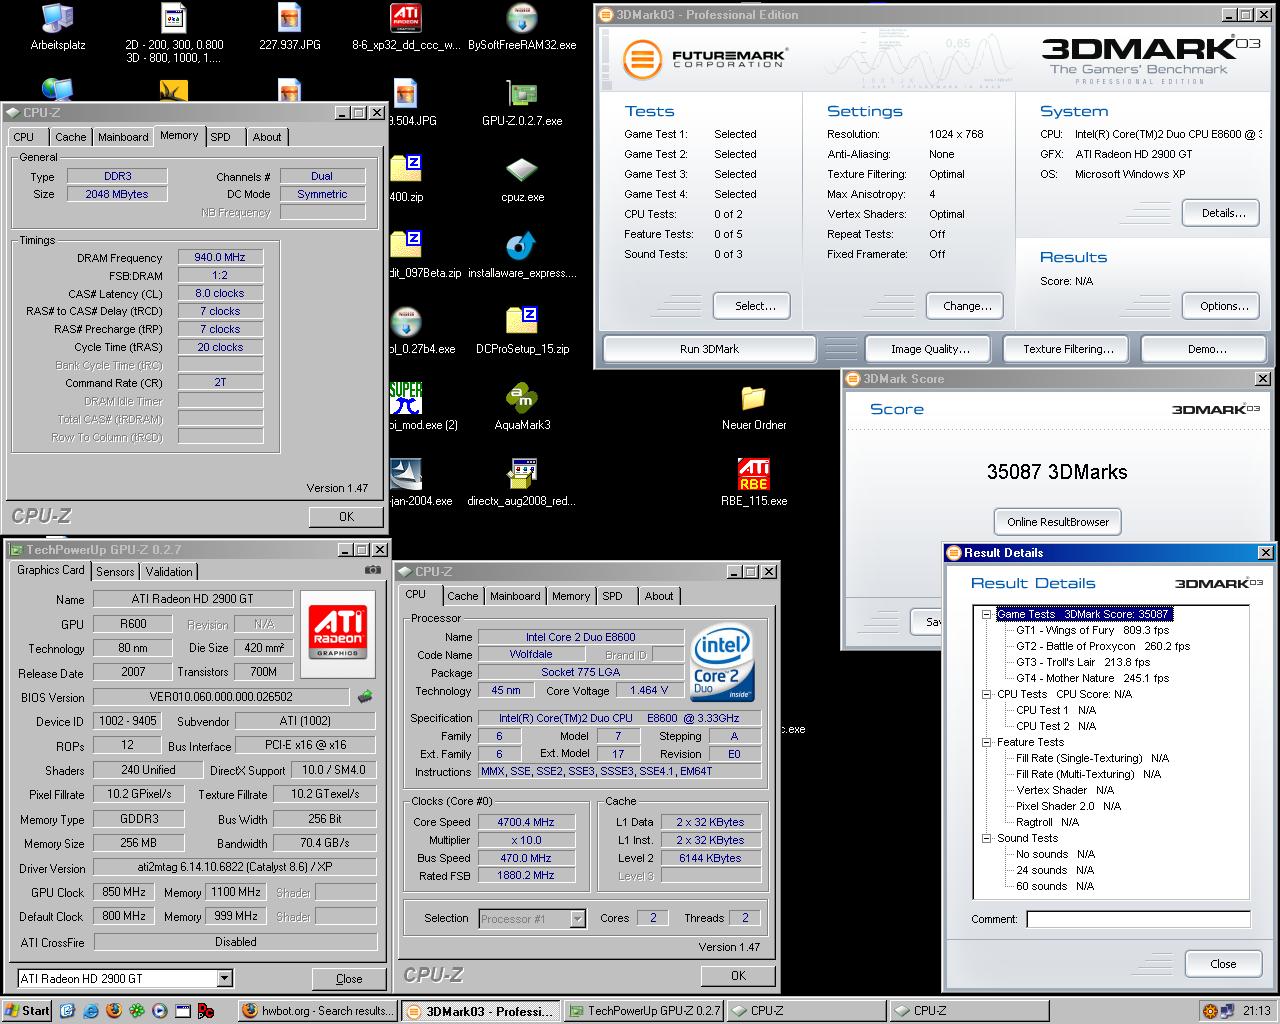The width and height of the screenshot is (1280, 1024).
Task: Click the Comment input field
Action: (1139, 919)
